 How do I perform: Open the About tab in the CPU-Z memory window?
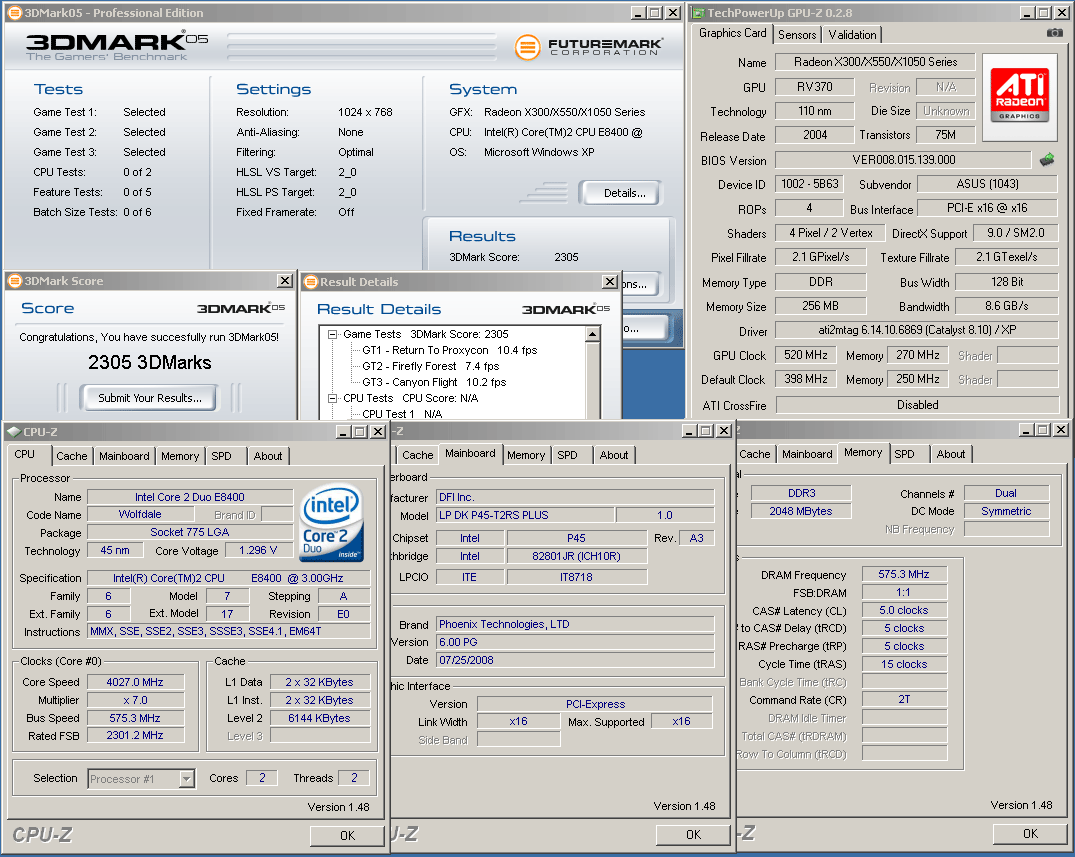[950, 454]
